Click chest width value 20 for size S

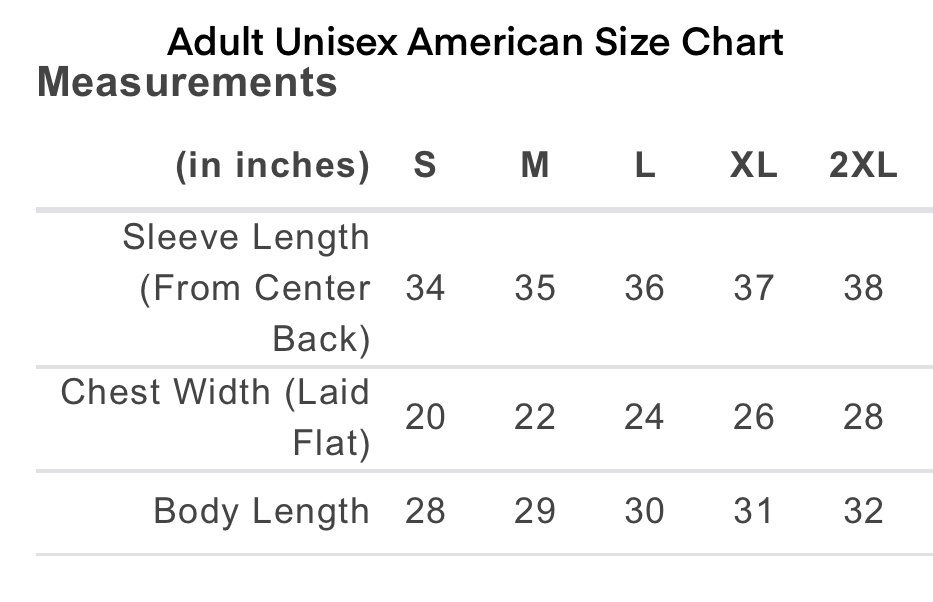(425, 417)
